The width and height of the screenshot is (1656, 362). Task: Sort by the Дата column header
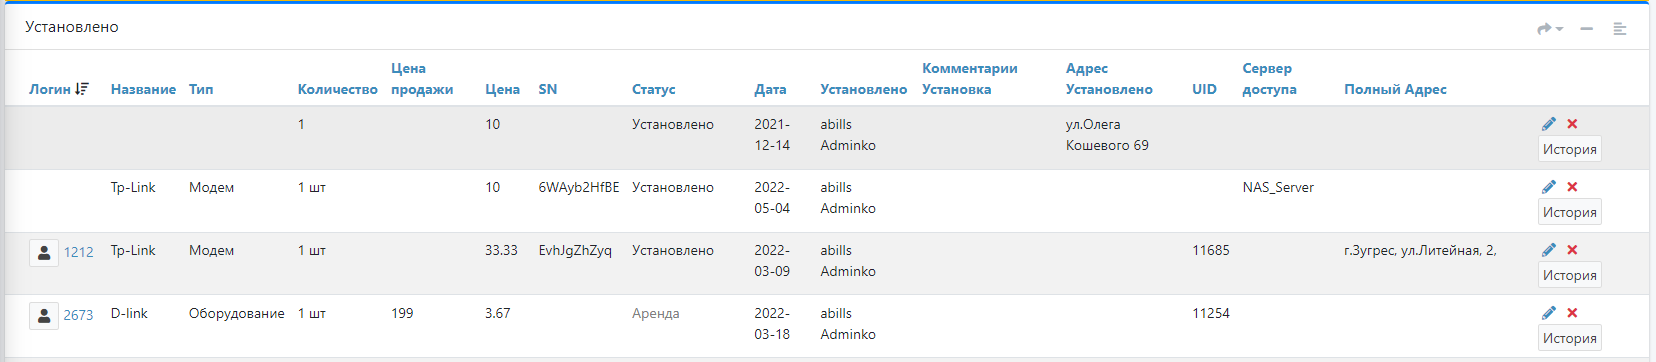pos(770,89)
